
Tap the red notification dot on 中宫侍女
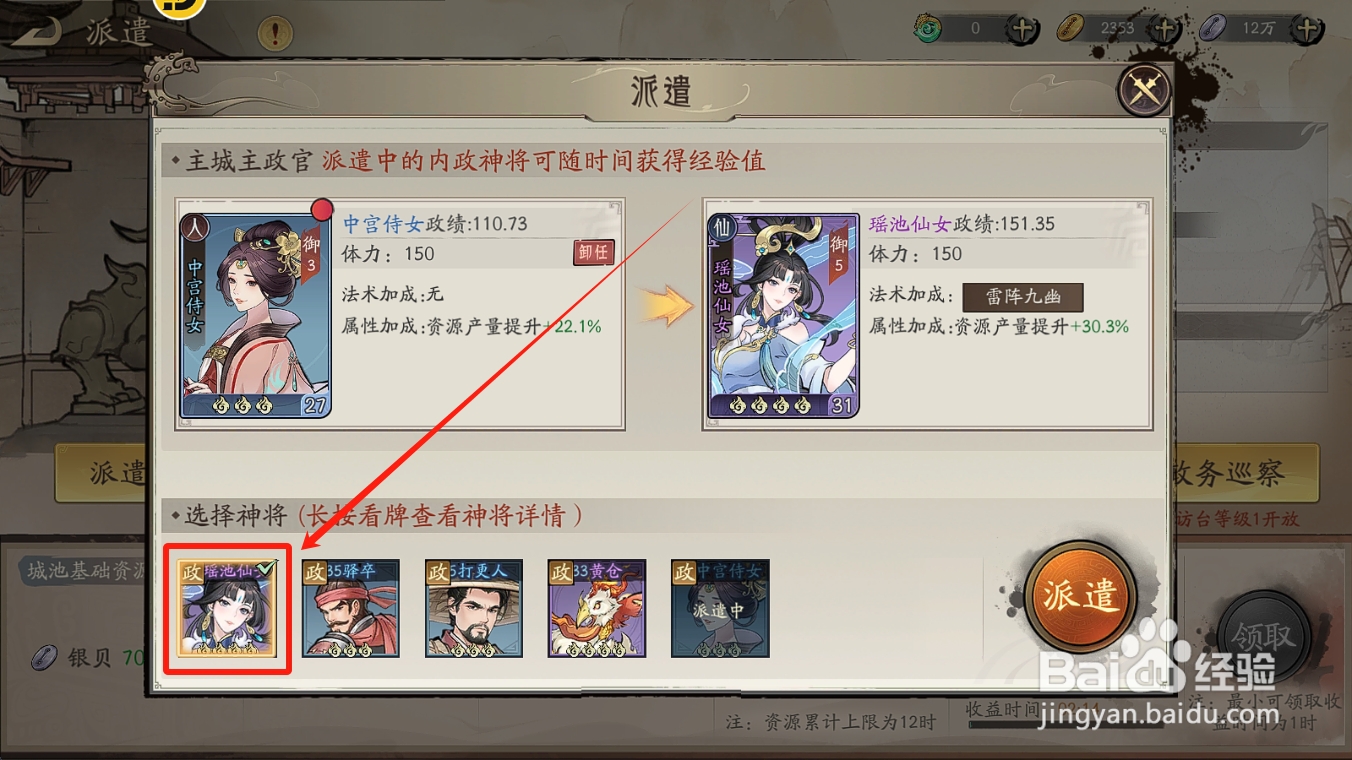321,209
